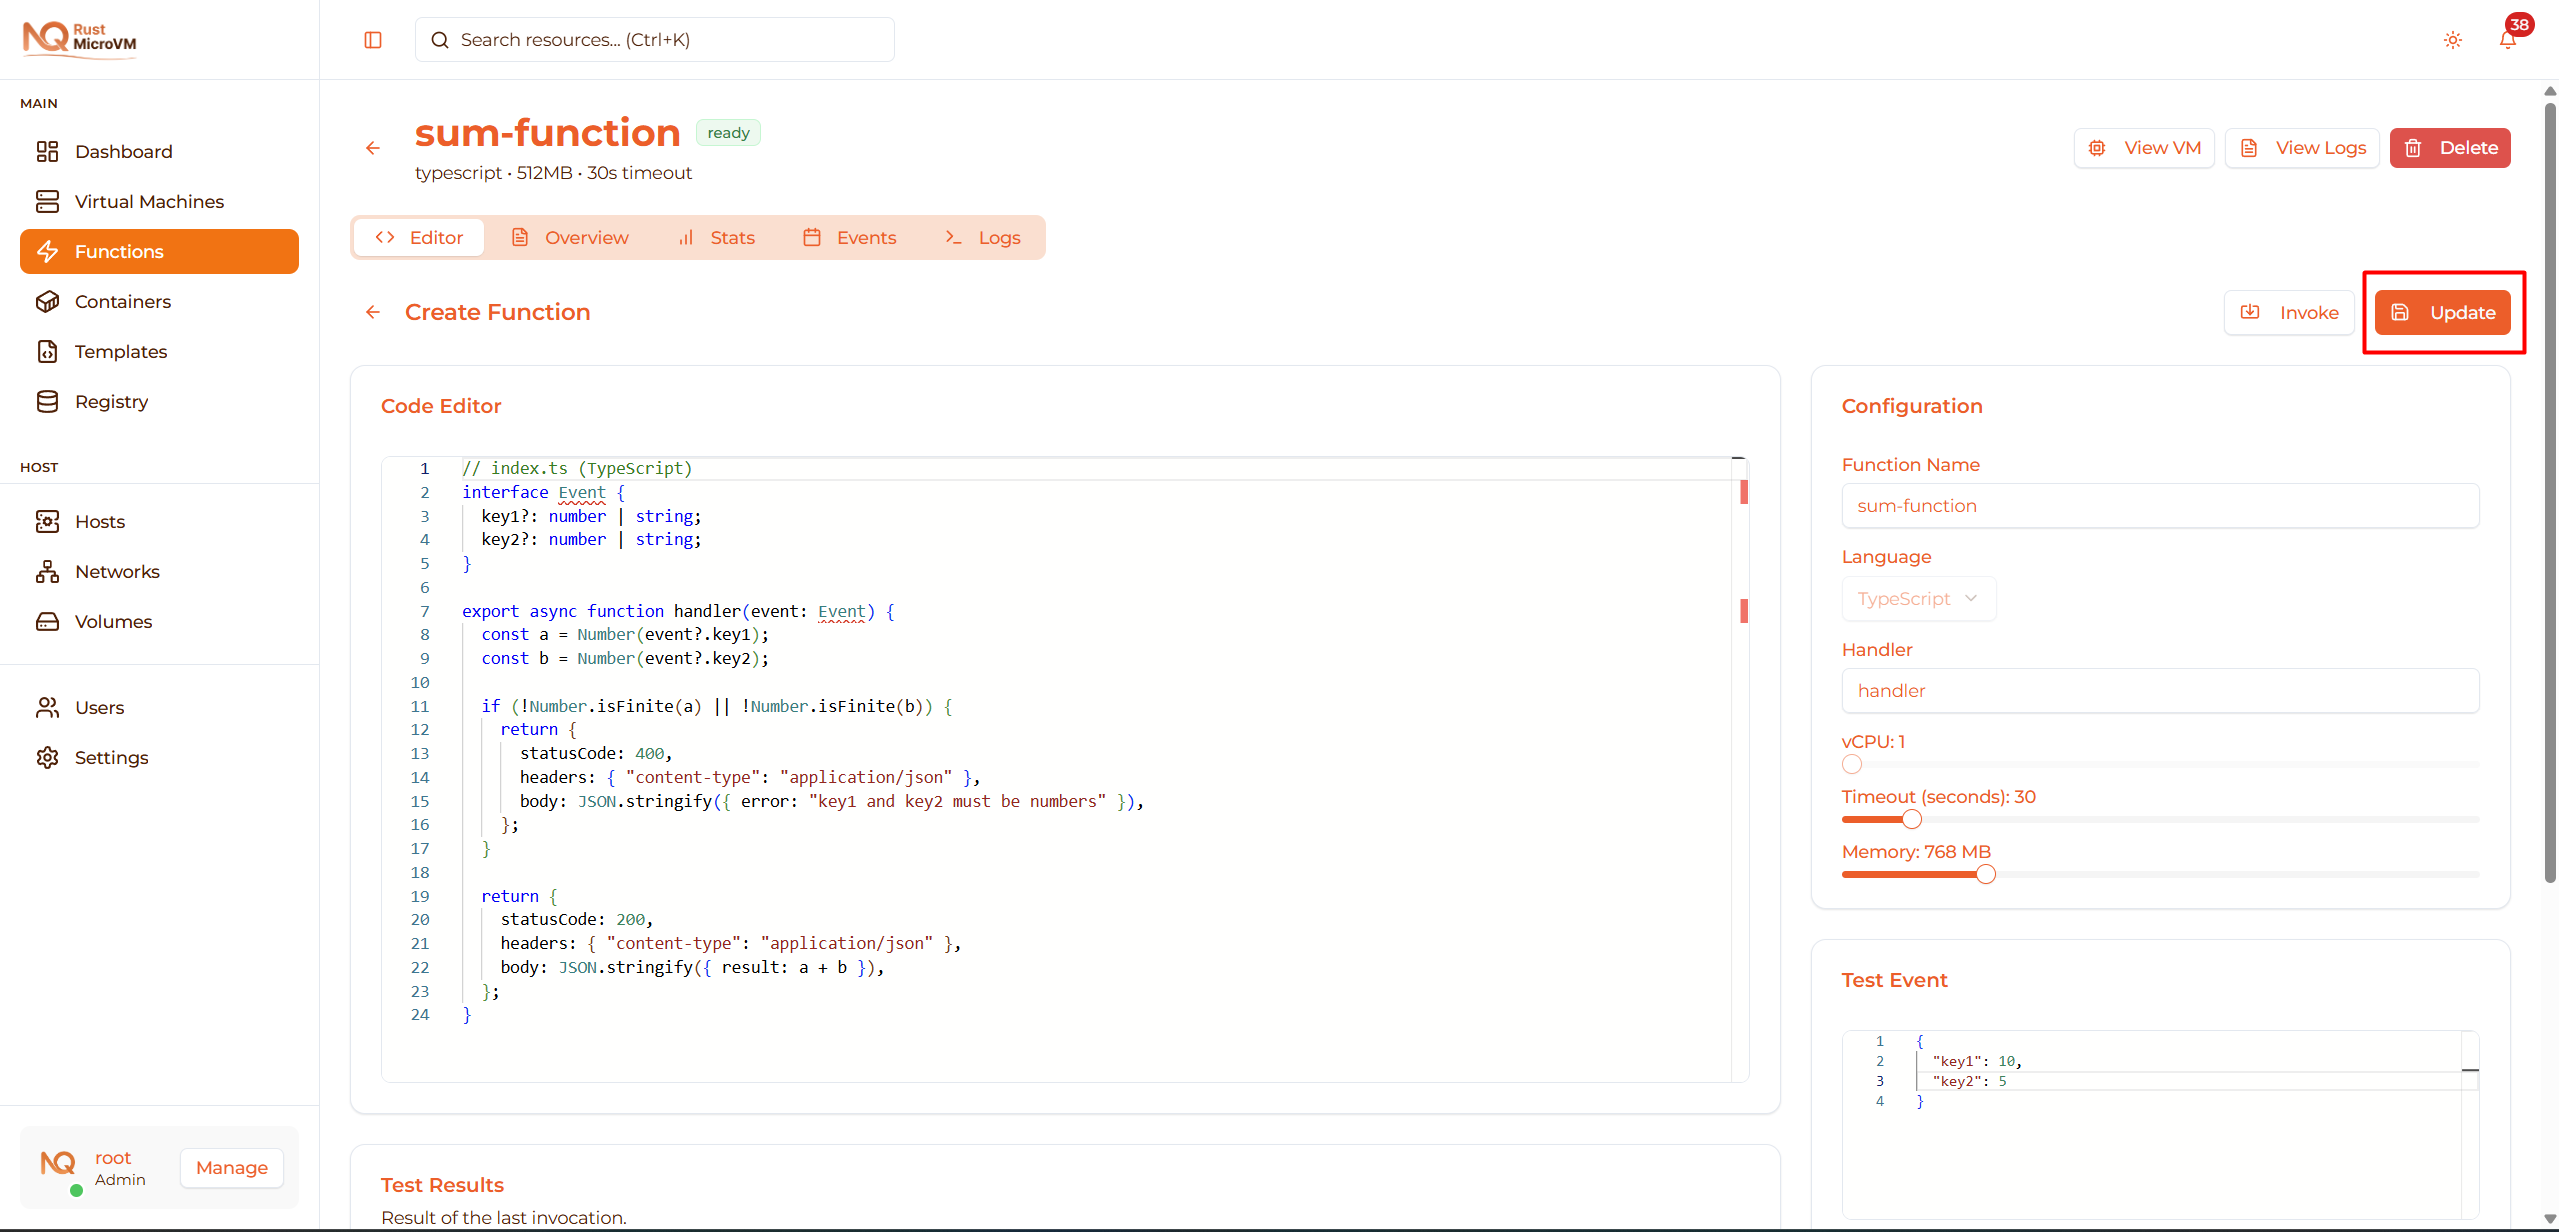Click the Memory slider handle
The height and width of the screenshot is (1232, 2559).
[x=1986, y=874]
